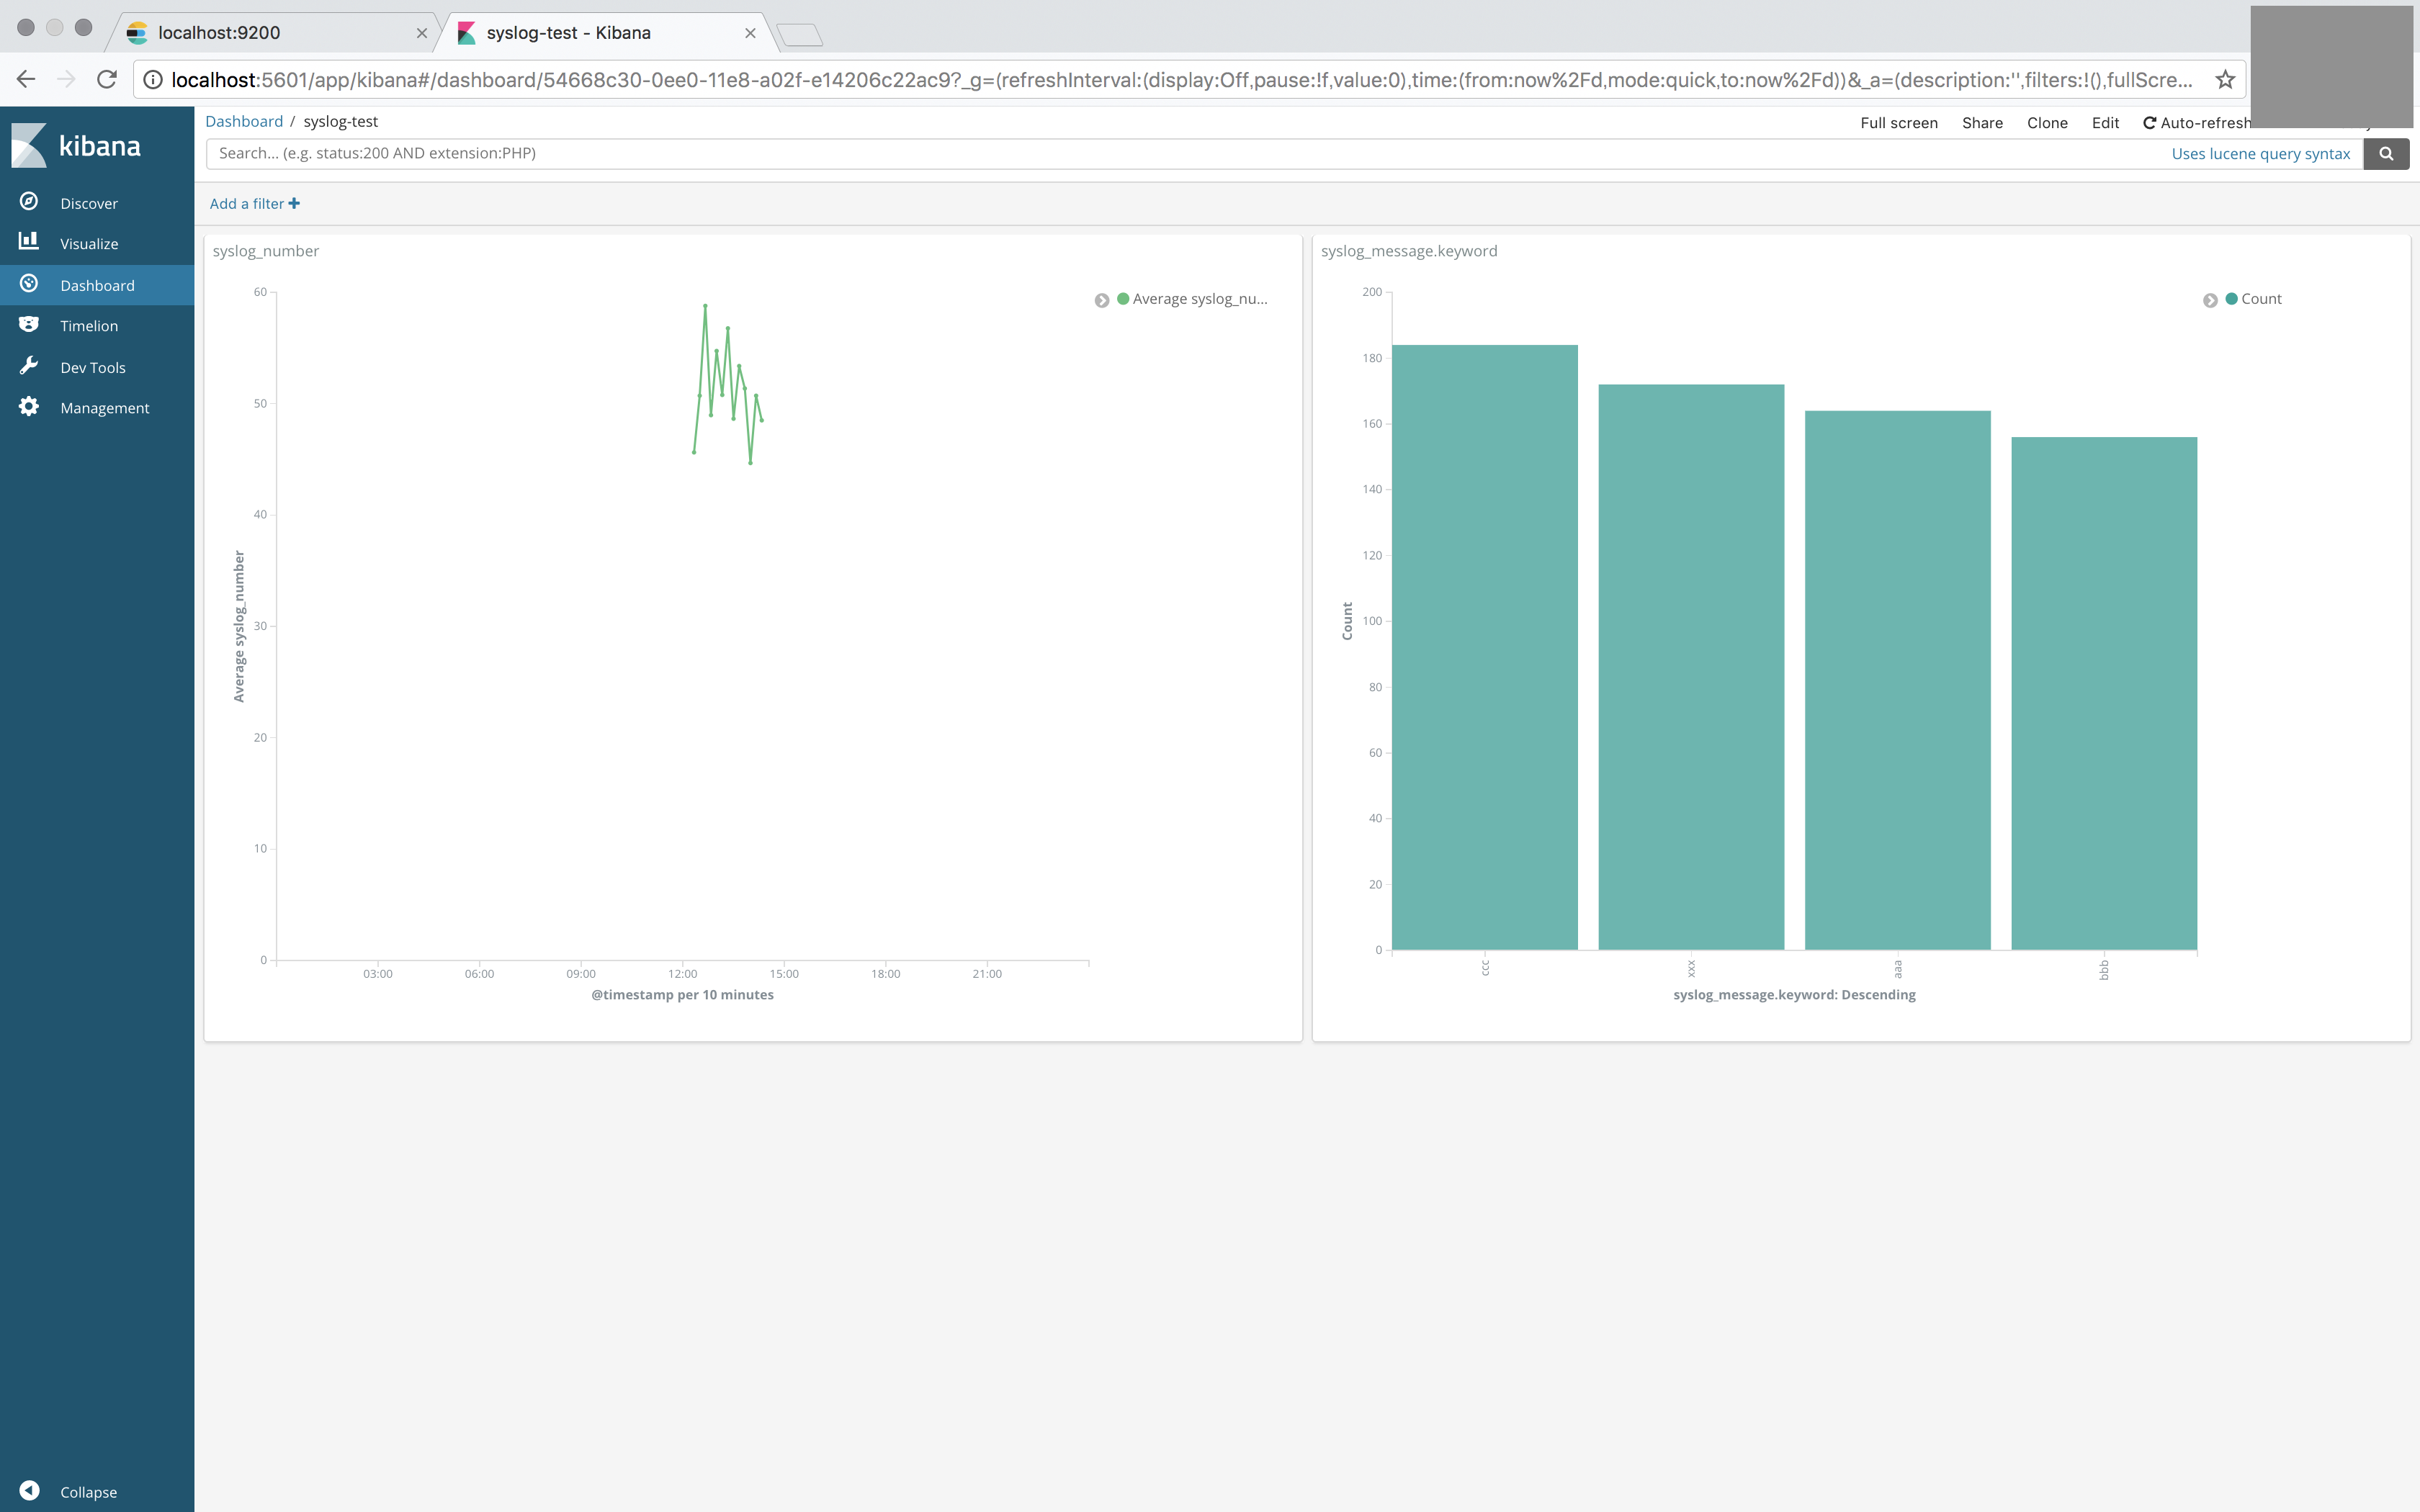Click the Average syslog_nu... legend label

pos(1200,299)
